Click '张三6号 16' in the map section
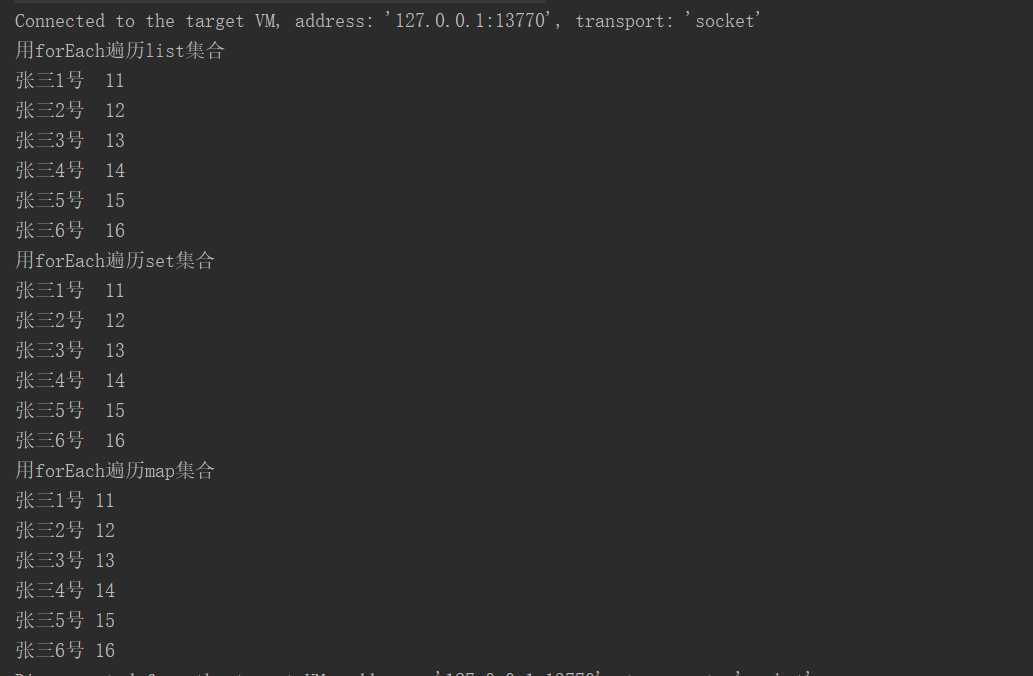The image size is (1033, 676). (65, 650)
